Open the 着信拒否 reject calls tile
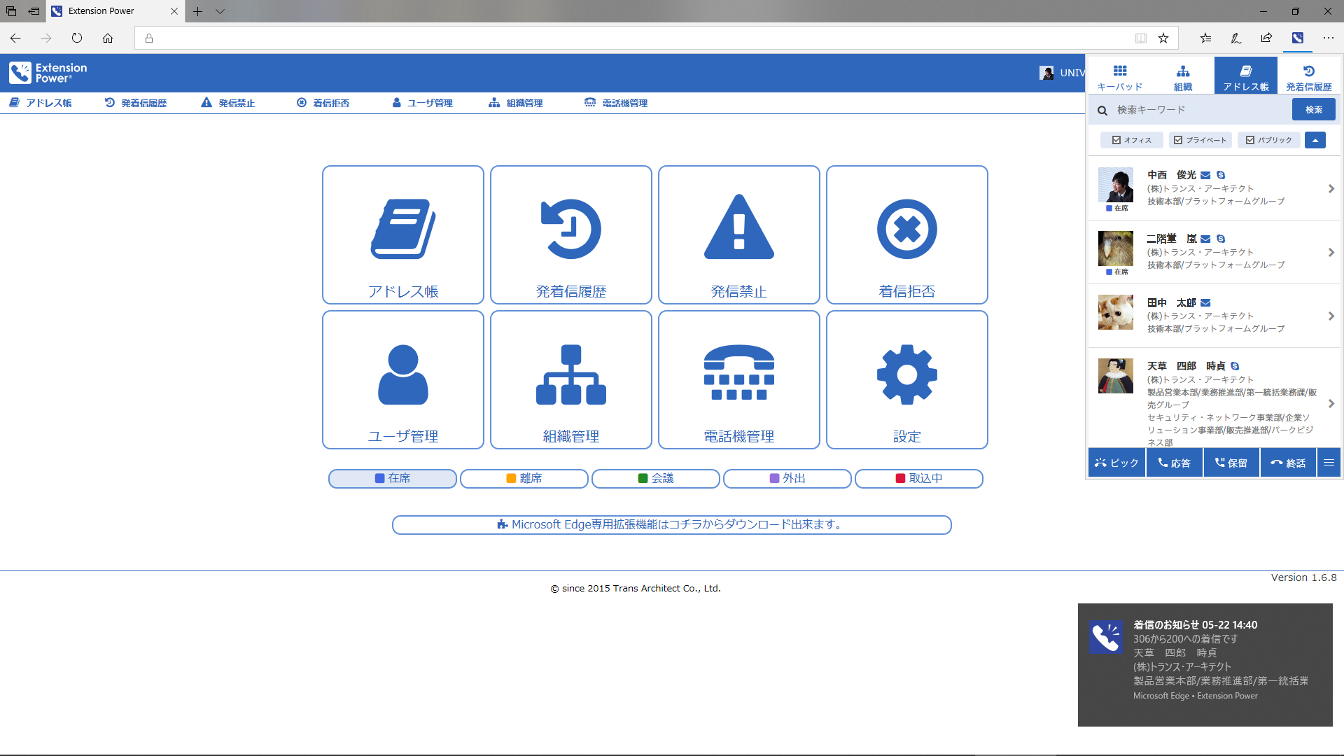This screenshot has height=756, width=1344. point(907,235)
